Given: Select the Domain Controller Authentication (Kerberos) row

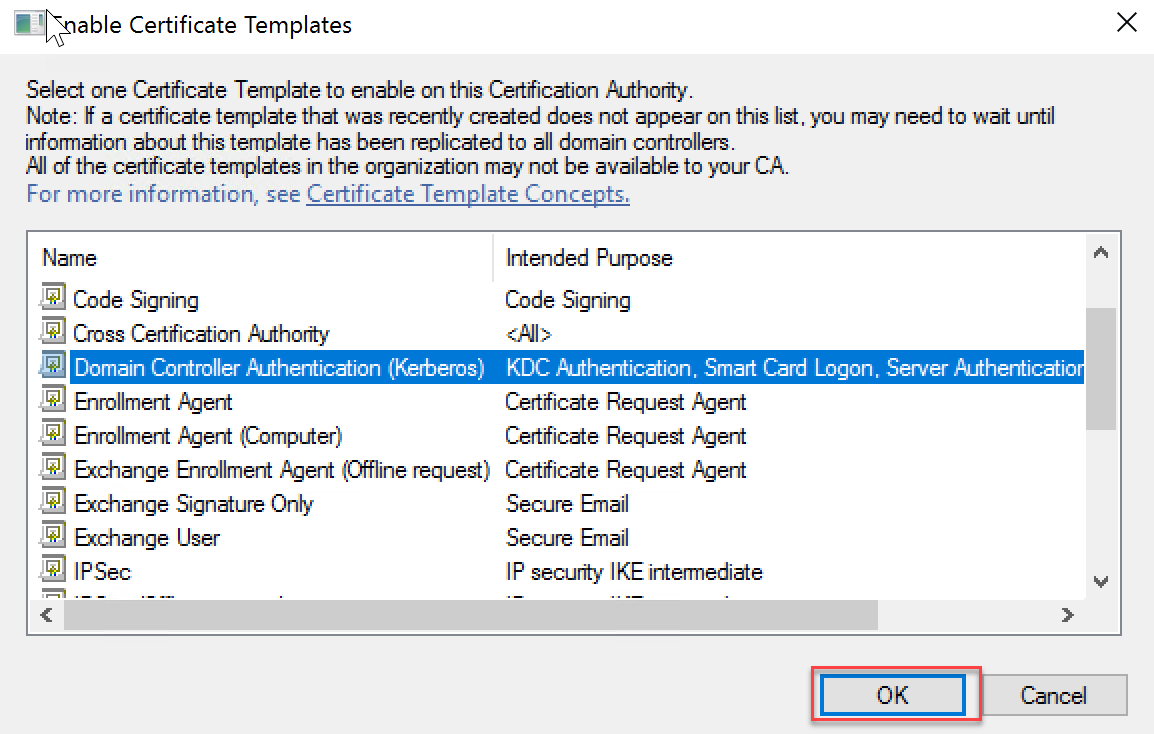Looking at the screenshot, I should [x=279, y=368].
